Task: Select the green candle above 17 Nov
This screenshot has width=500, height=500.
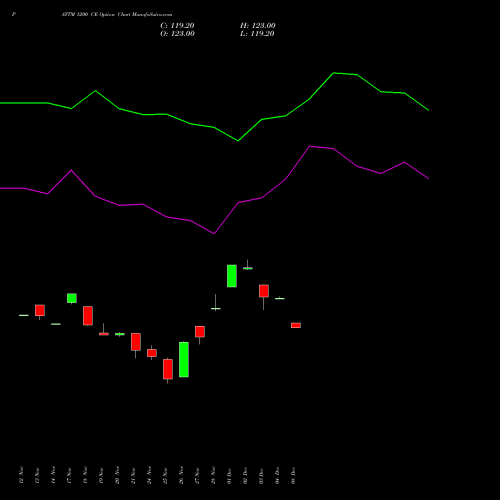Action: (x=72, y=298)
